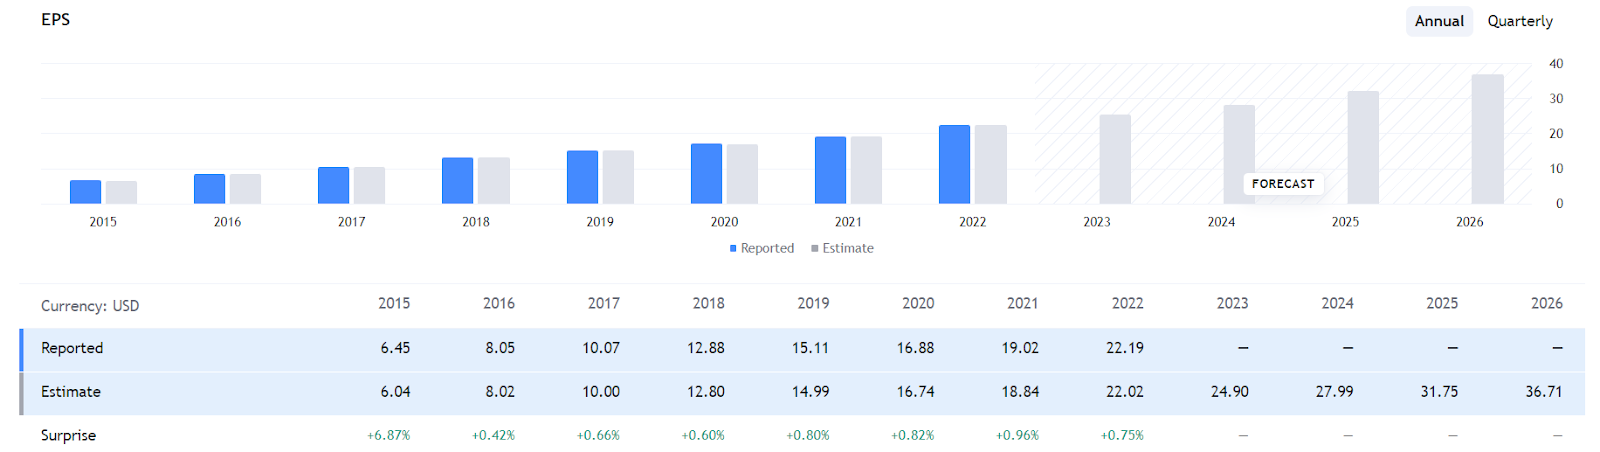Select the 2025 forecast bar

tap(1363, 148)
